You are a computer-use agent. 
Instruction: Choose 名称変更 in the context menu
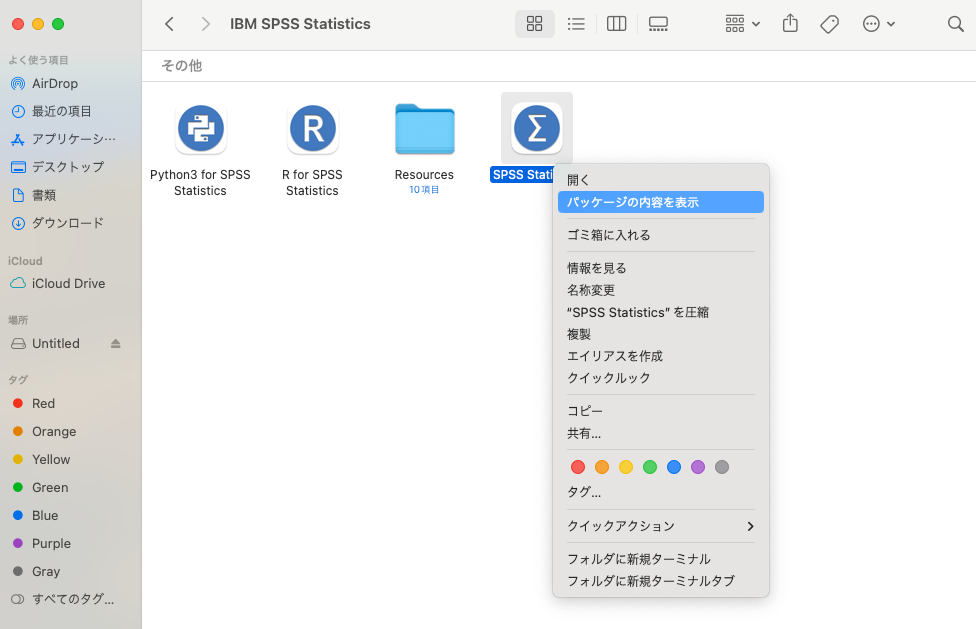tap(661, 290)
